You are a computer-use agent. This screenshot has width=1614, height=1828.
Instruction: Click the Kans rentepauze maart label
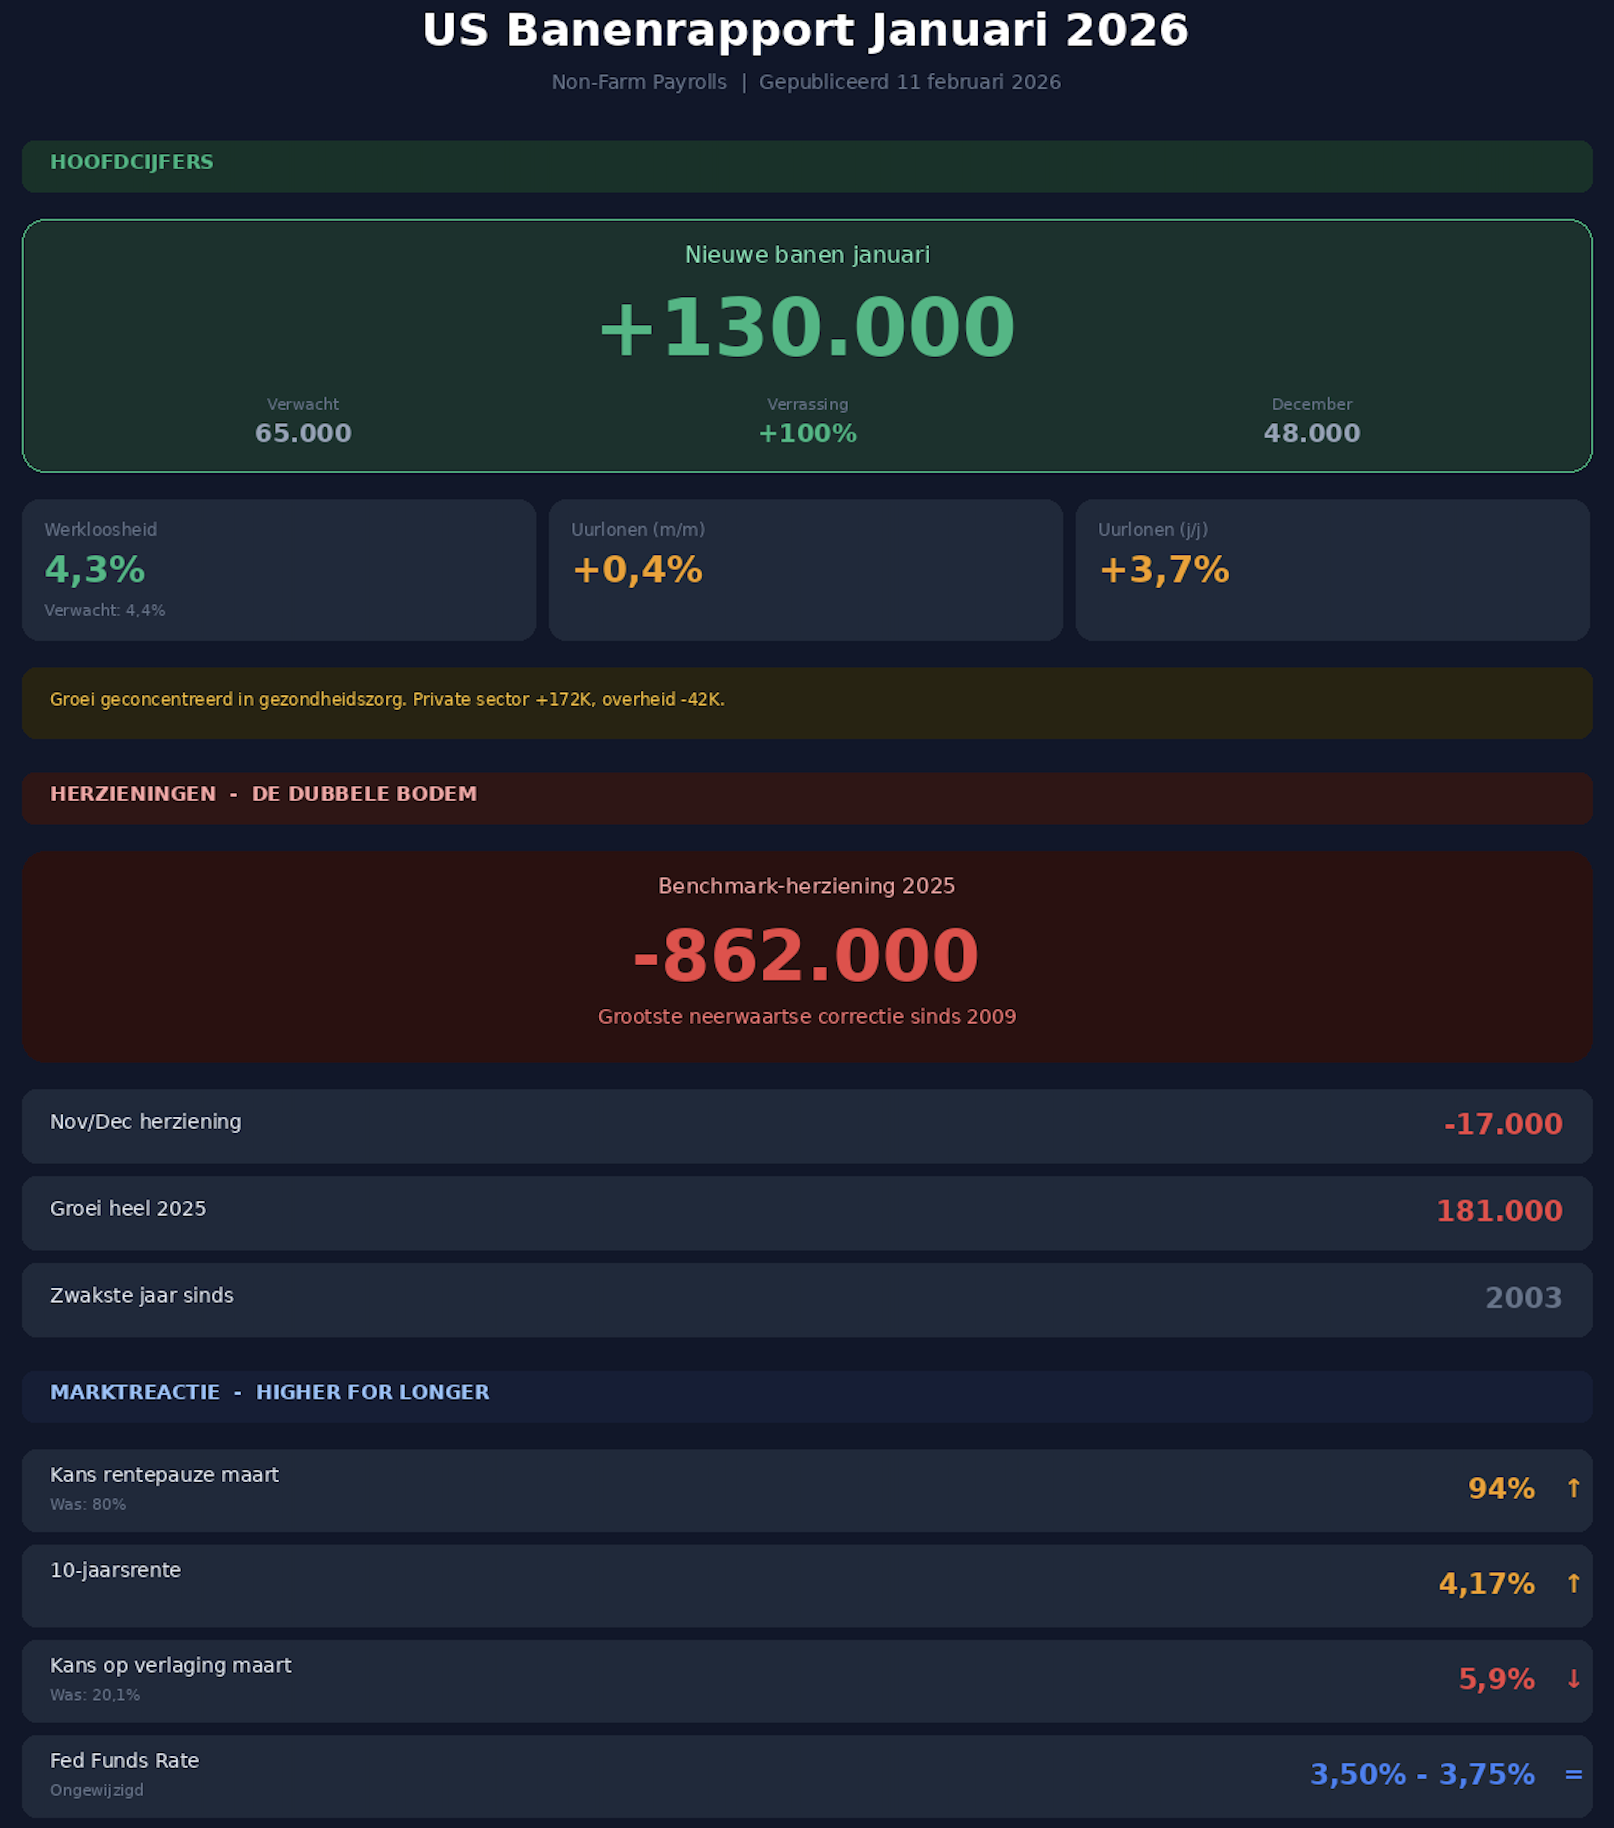click(x=165, y=1475)
